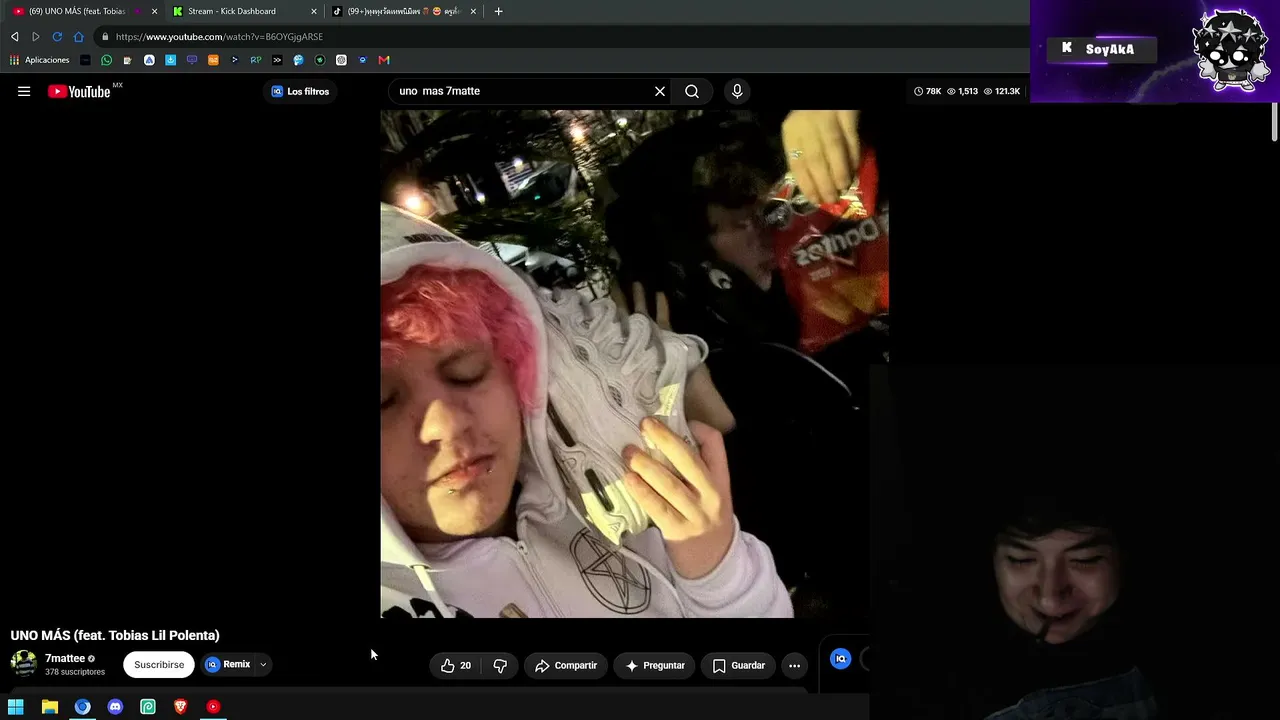Viewport: 1280px width, 720px height.
Task: Open the WhatsApp bookmark
Action: tap(106, 60)
